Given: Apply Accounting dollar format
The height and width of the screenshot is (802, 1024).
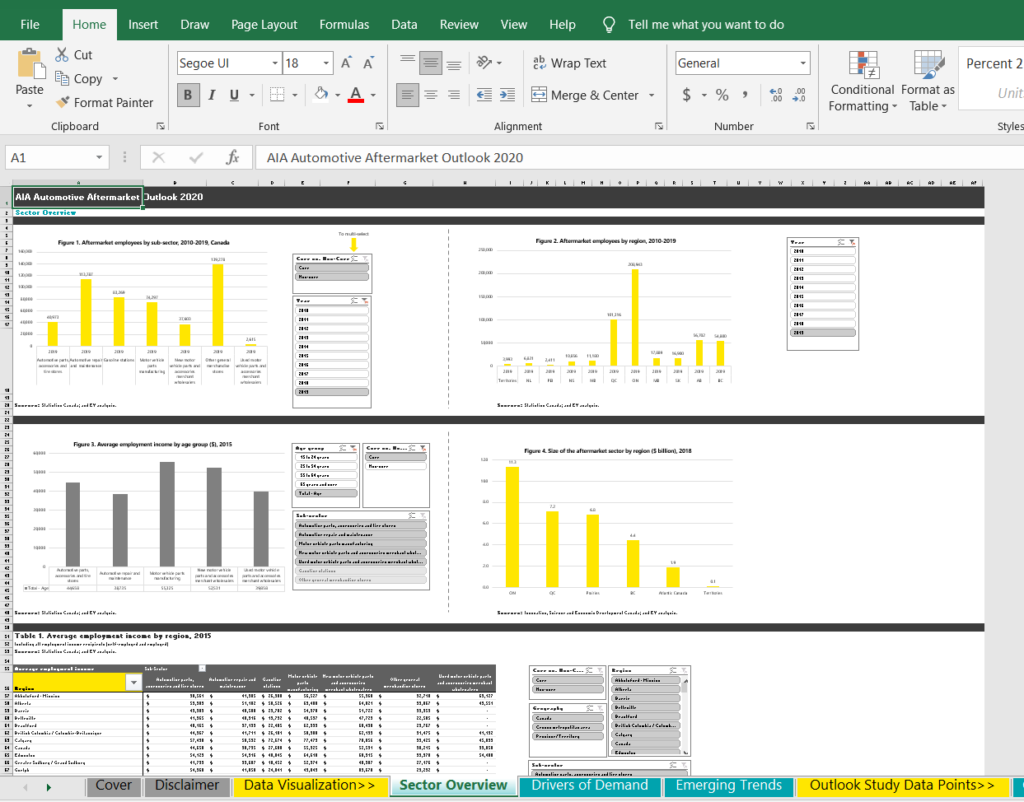Looking at the screenshot, I should click(686, 95).
